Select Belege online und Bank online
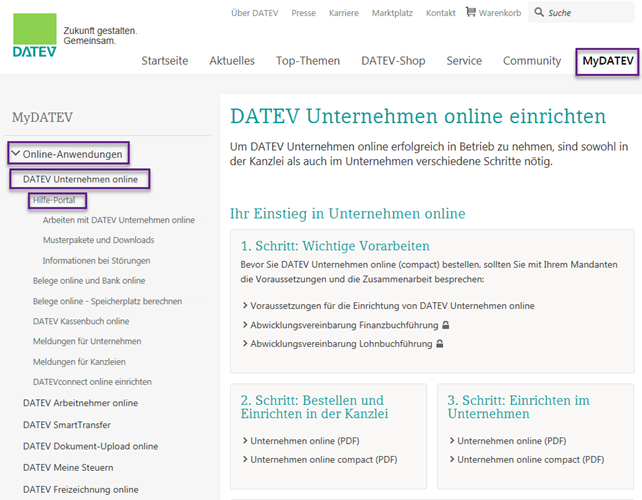This screenshot has width=642, height=500. 89,281
